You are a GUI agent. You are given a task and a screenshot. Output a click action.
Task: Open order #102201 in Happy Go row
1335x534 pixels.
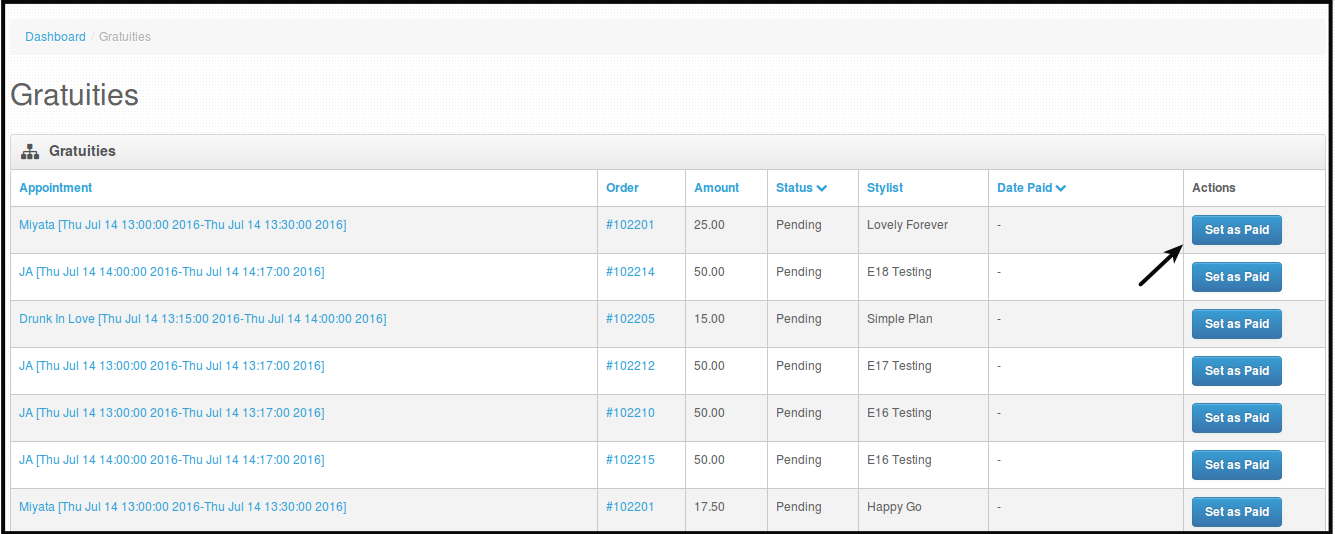point(630,507)
